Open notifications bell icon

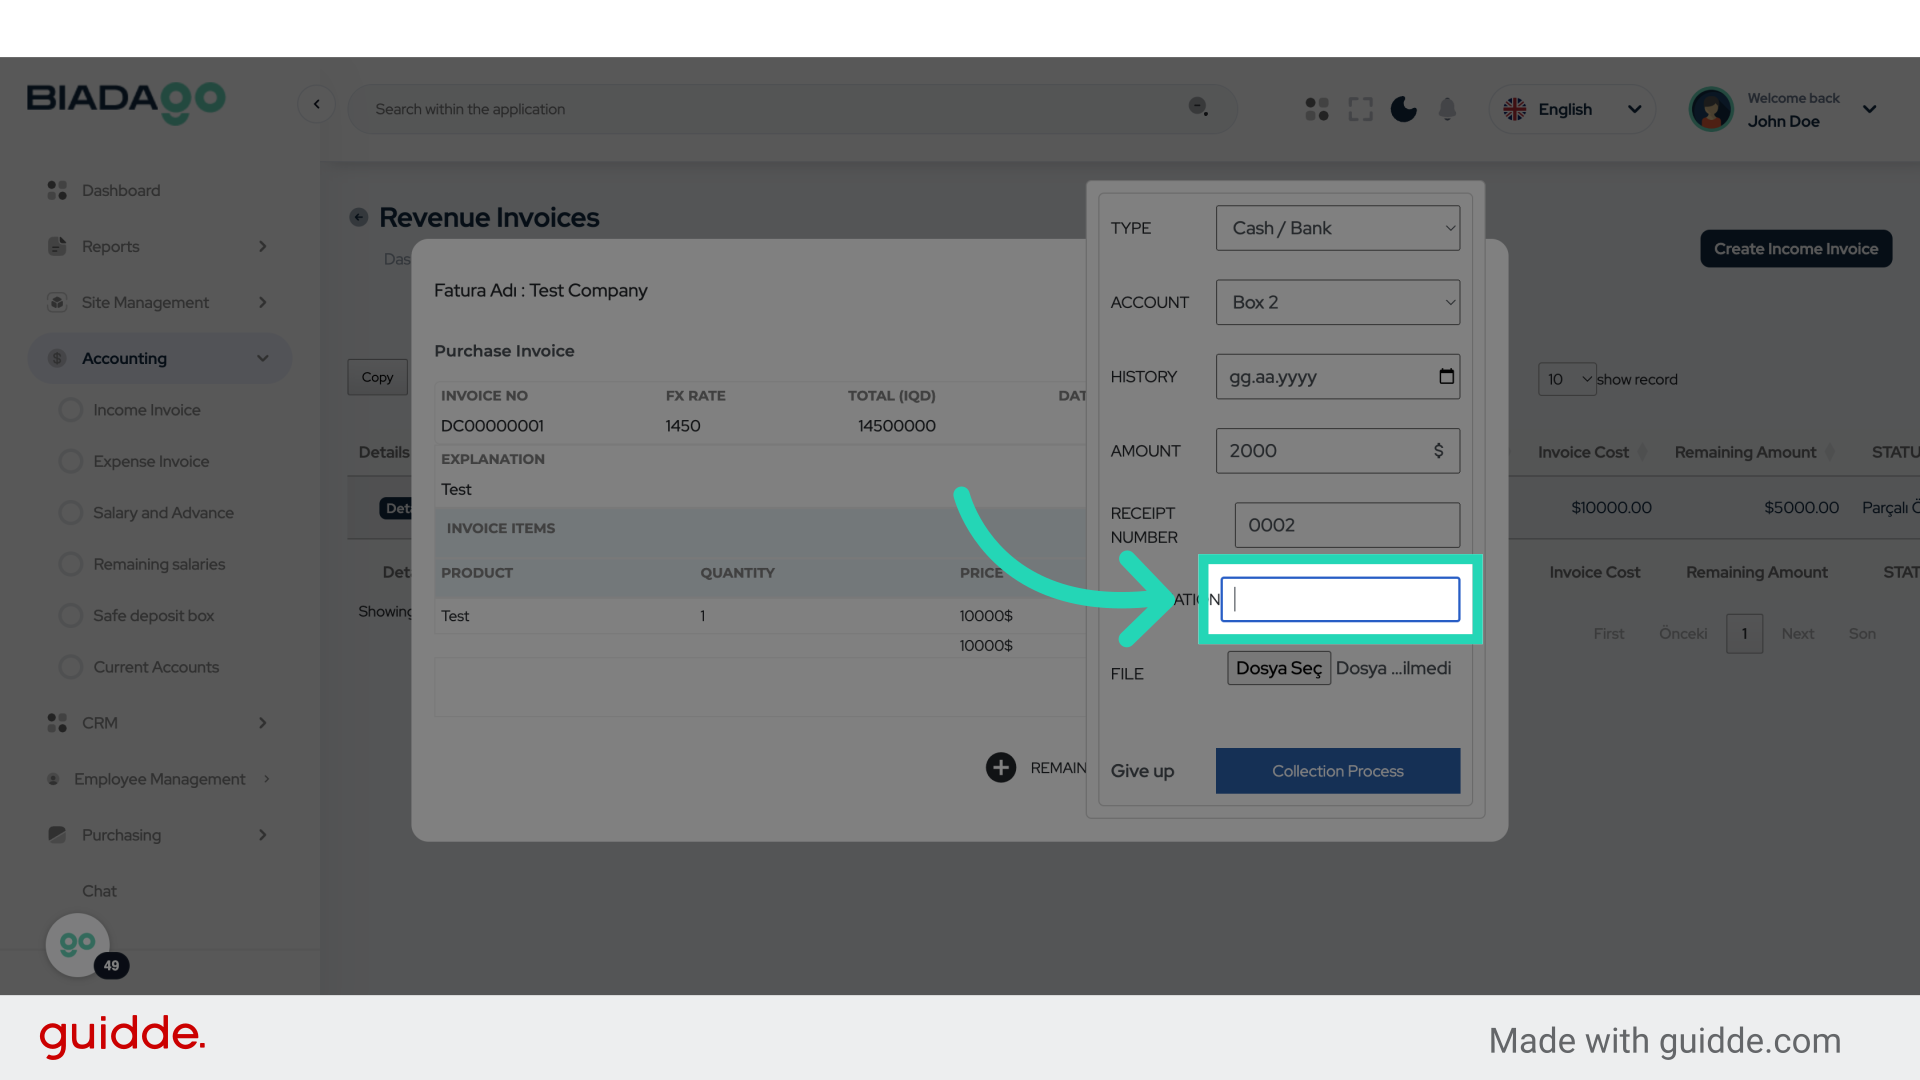tap(1447, 109)
